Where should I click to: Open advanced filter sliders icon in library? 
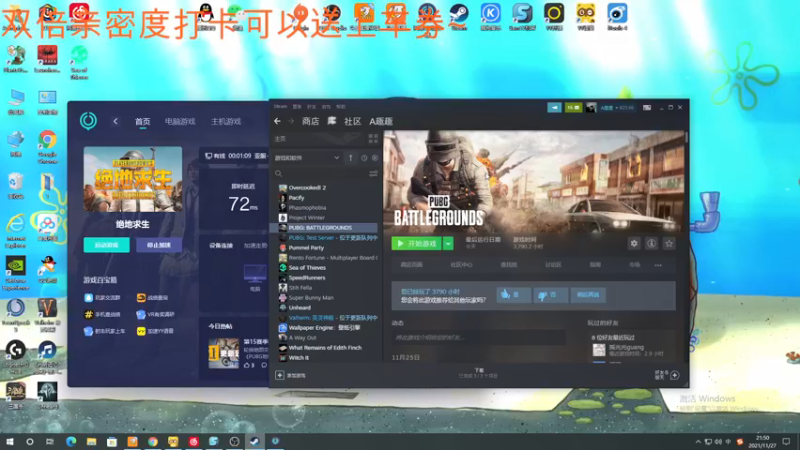coord(373,174)
